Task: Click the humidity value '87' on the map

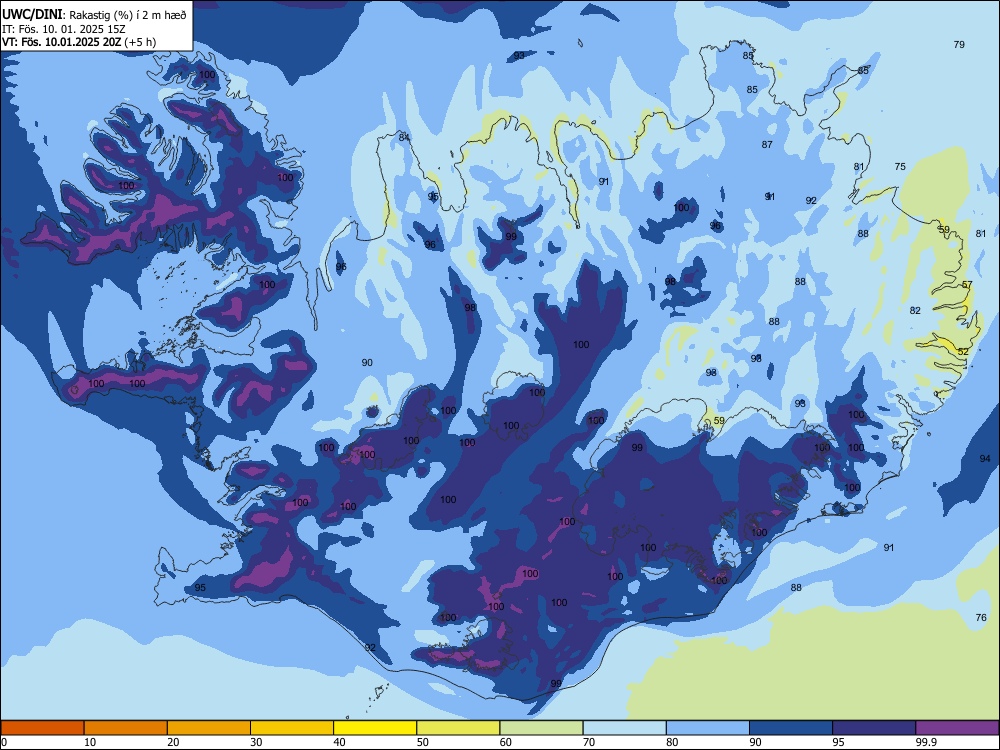Action: (767, 145)
